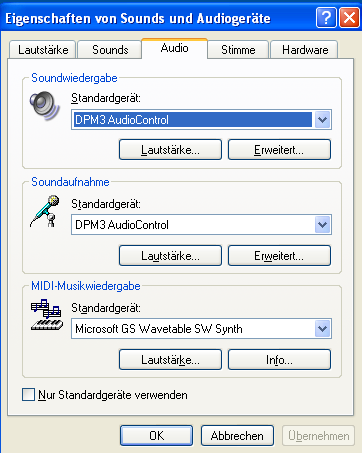Expand the MIDI-Musikwiedergabe device dropdown arrow
This screenshot has height=453, width=362.
pyautogui.click(x=322, y=329)
